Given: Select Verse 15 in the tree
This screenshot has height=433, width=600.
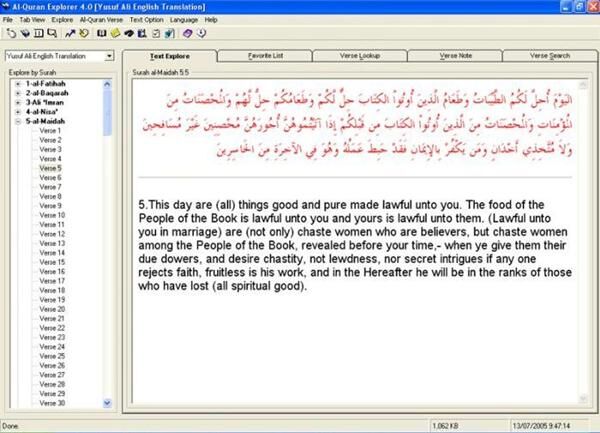Looking at the screenshot, I should pos(52,262).
